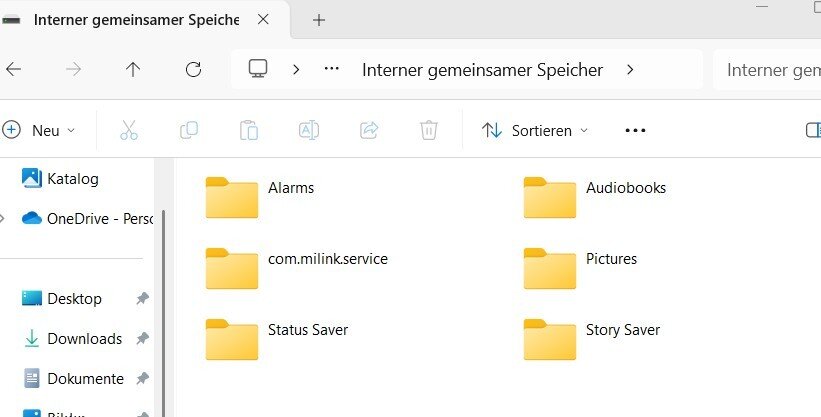This screenshot has width=821, height=417.
Task: Open a new tab with plus button
Action: coord(319,20)
